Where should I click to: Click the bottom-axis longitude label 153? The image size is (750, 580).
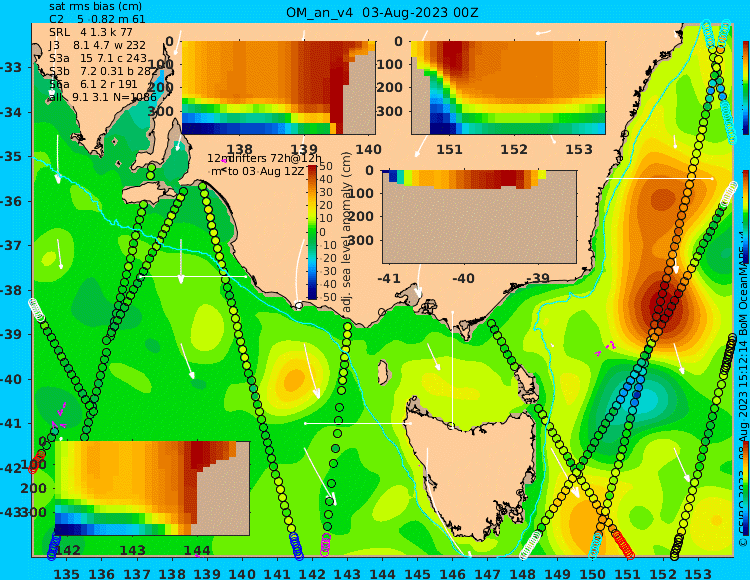pos(698,573)
